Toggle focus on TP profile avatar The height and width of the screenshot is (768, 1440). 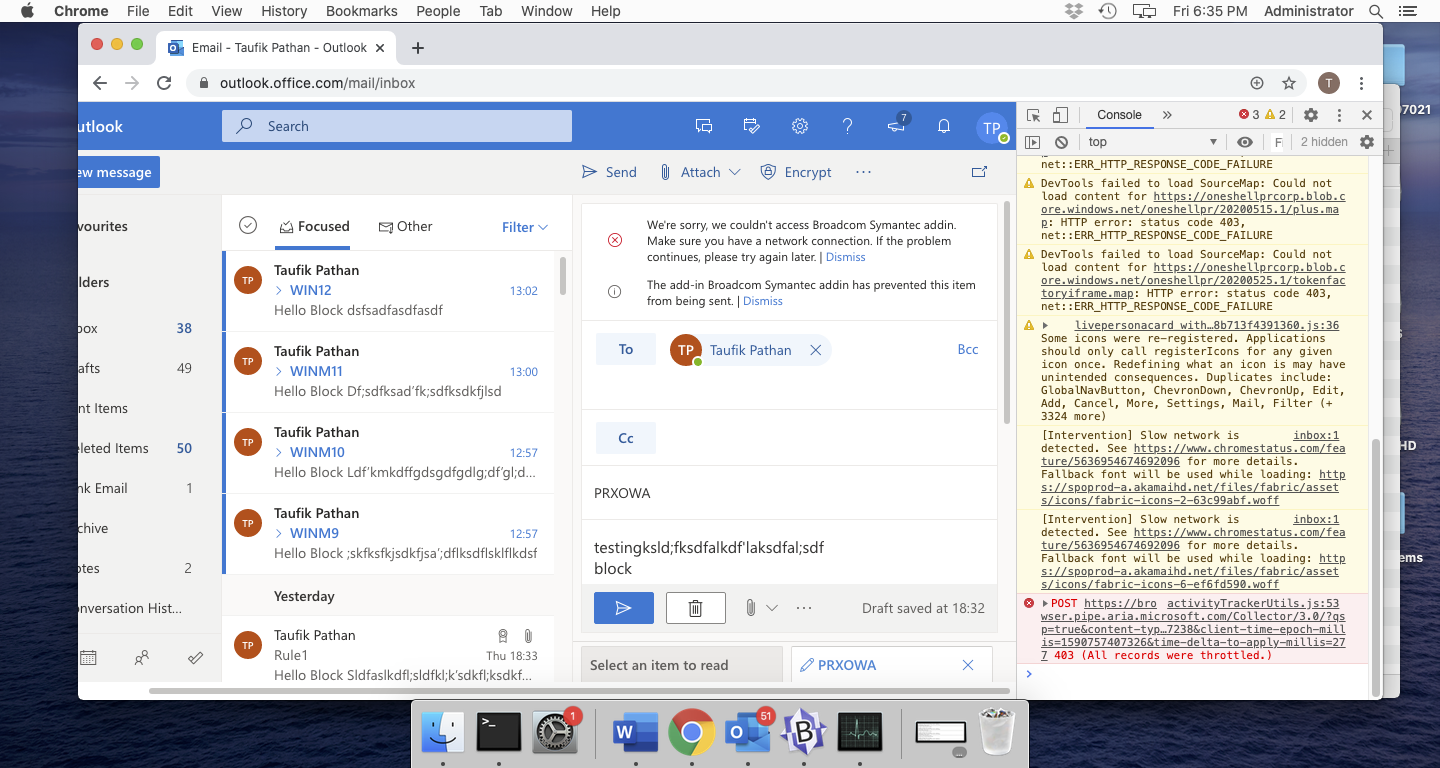click(990, 127)
